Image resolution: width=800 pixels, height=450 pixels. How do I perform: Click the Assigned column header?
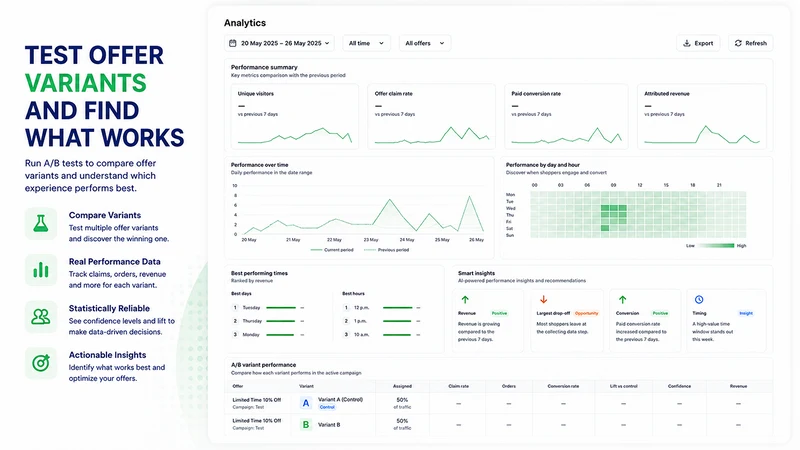(x=402, y=386)
